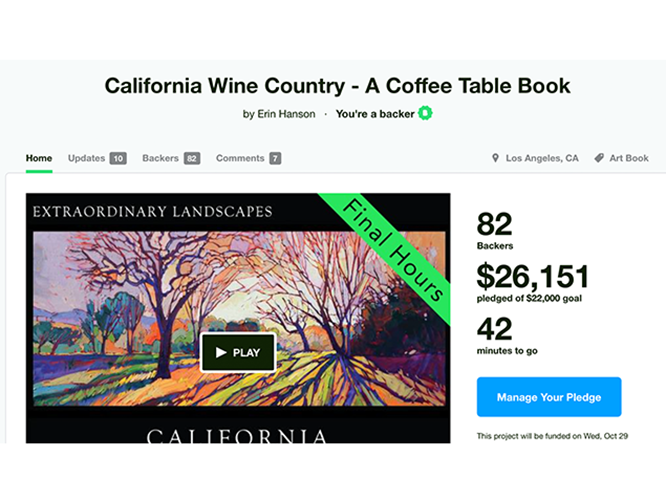Click the Backers count badge showing 82
The height and width of the screenshot is (500, 666).
pos(192,158)
